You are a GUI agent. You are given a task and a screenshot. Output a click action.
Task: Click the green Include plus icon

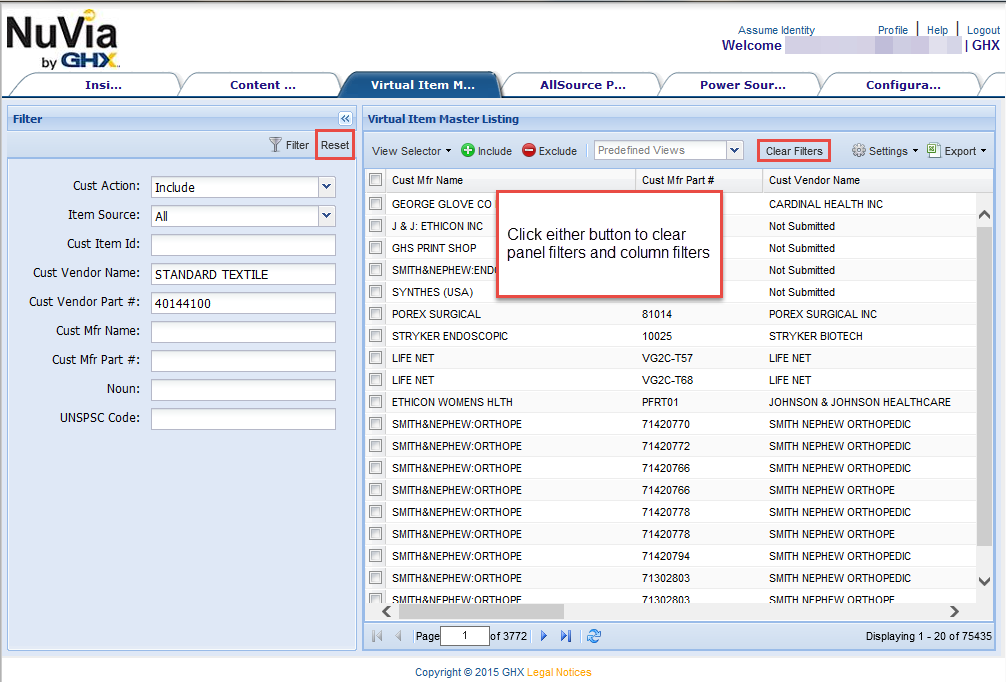(468, 150)
